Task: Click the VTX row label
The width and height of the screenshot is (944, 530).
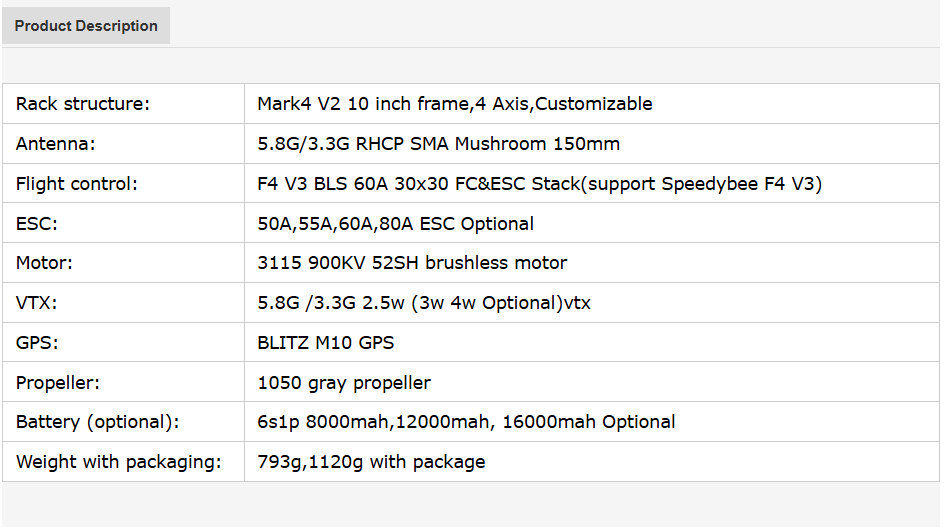Action: coord(37,303)
